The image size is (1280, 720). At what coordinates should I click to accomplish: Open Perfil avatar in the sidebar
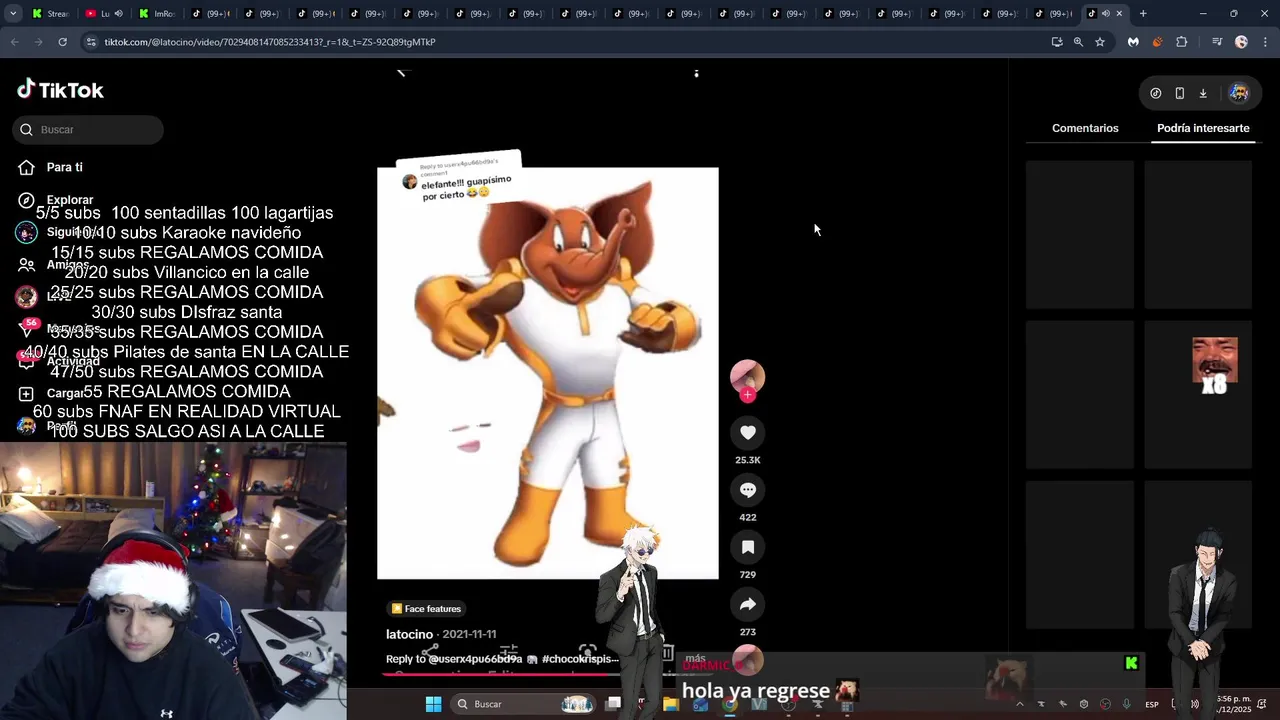tap(27, 426)
